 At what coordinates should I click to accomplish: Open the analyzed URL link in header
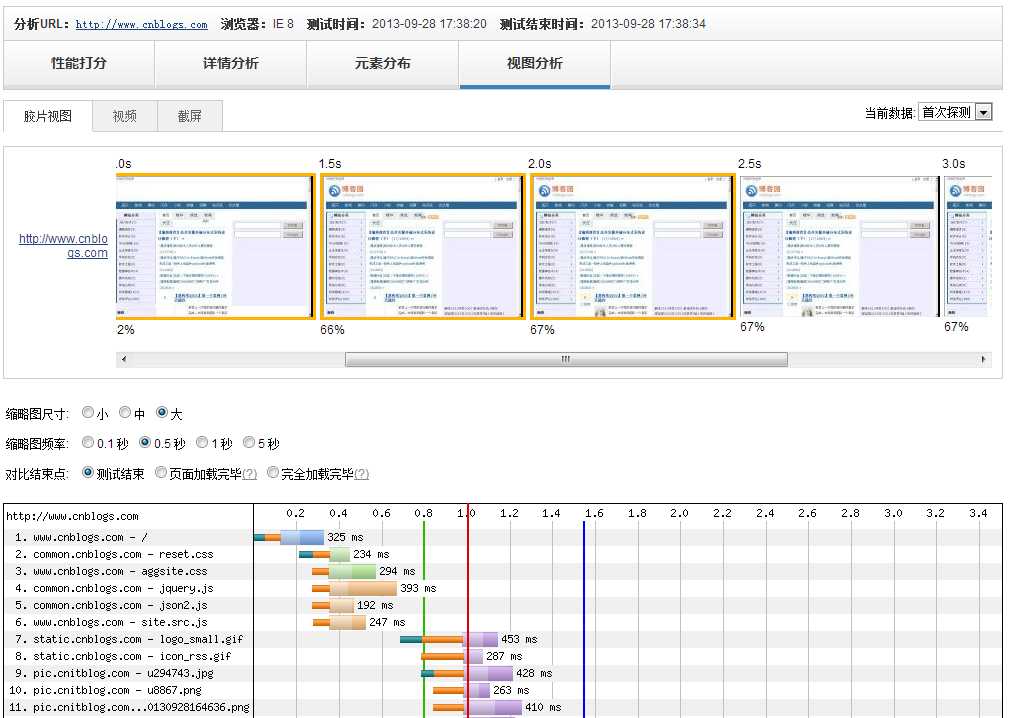tap(142, 24)
